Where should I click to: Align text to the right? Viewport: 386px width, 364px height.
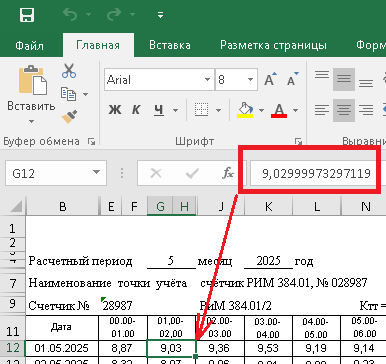click(366, 110)
